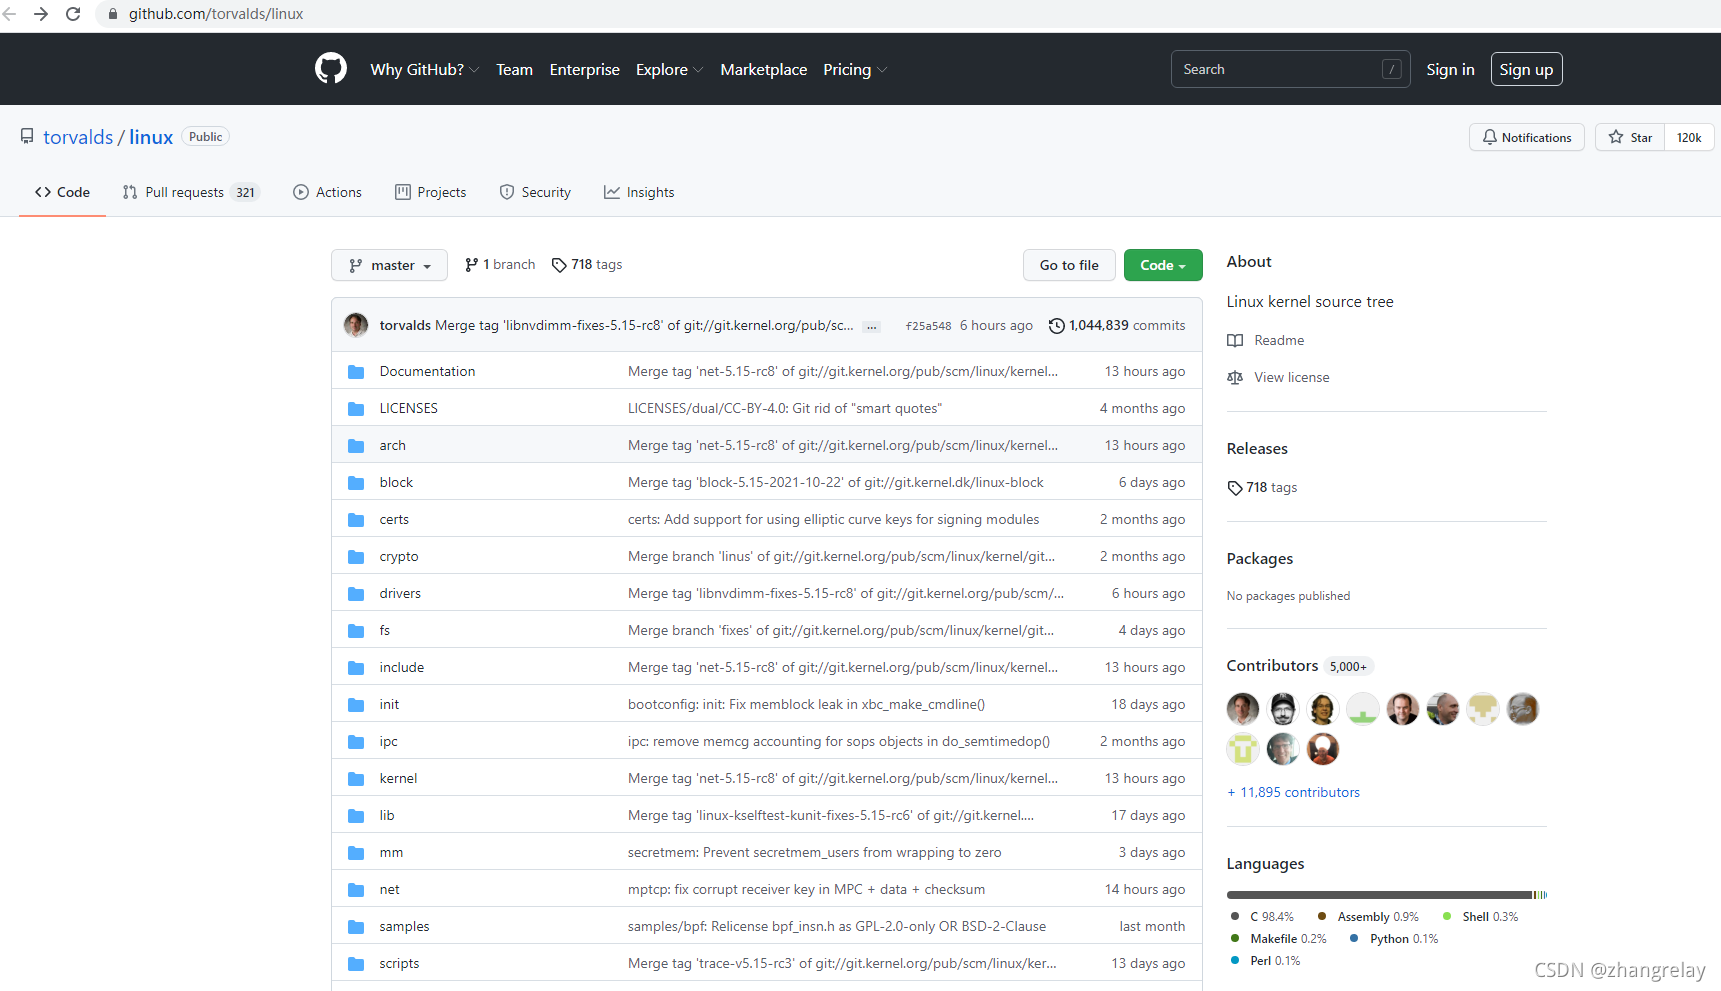This screenshot has width=1721, height=991.
Task: Click the last contributor avatar in second row
Action: coord(1323,749)
